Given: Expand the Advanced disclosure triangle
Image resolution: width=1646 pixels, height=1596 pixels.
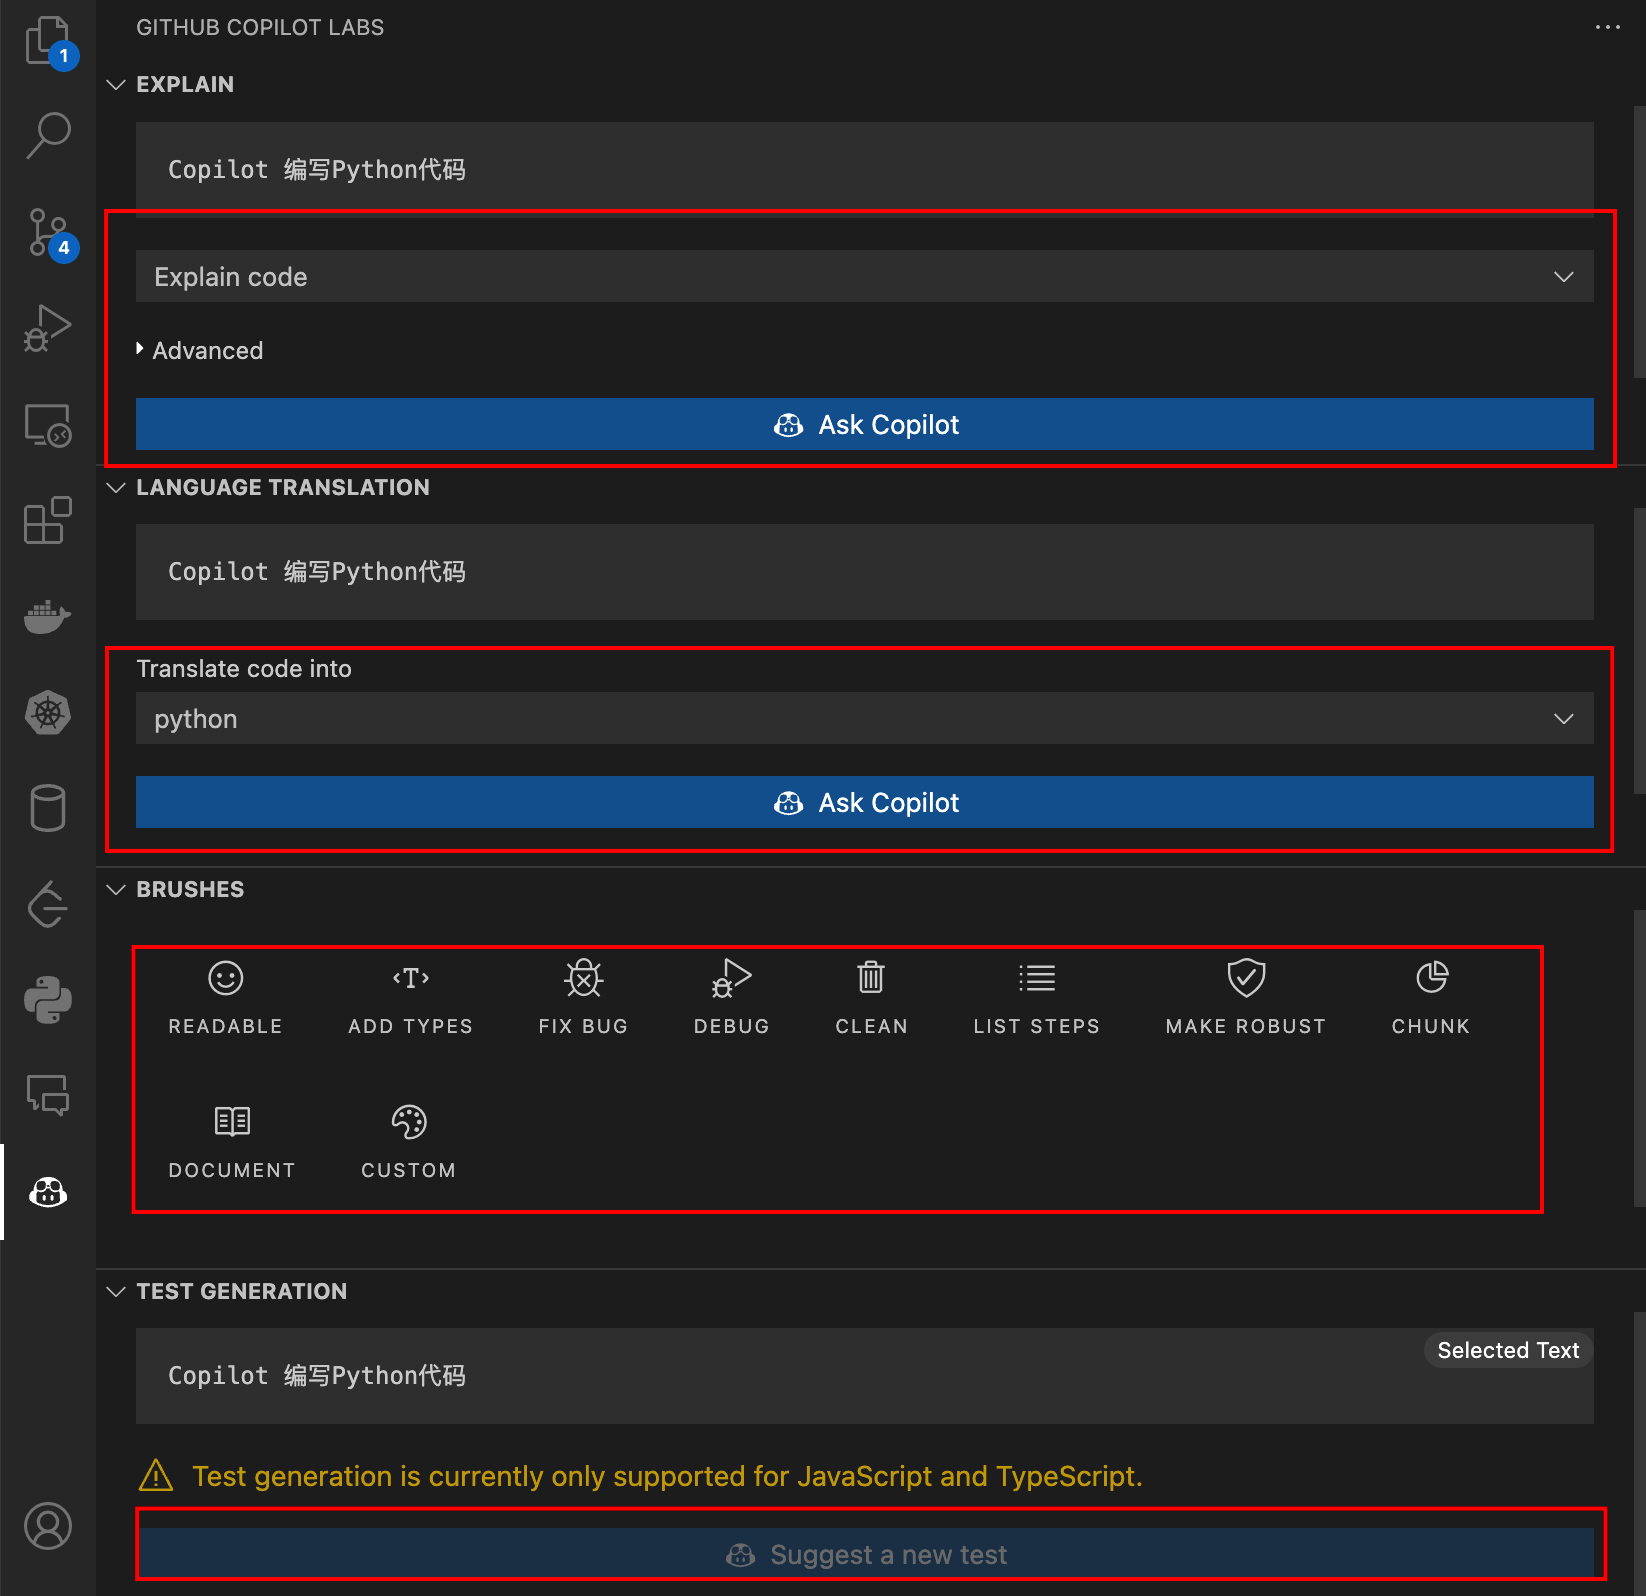Looking at the screenshot, I should (x=140, y=349).
